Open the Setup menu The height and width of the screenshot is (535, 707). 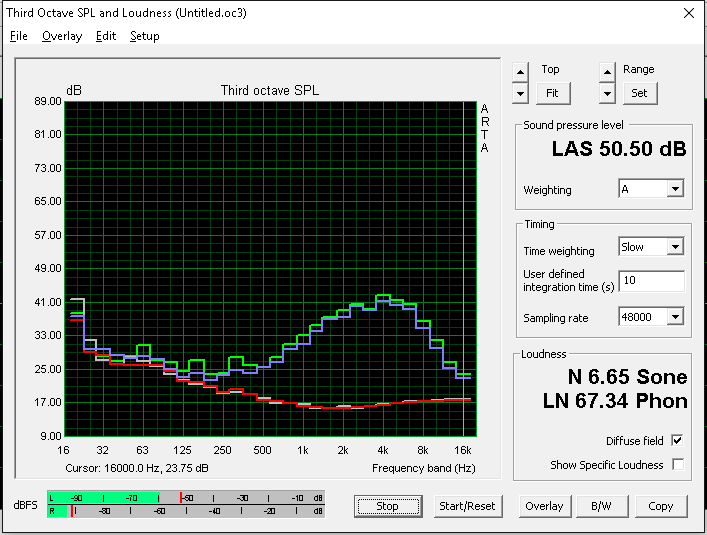coord(145,36)
